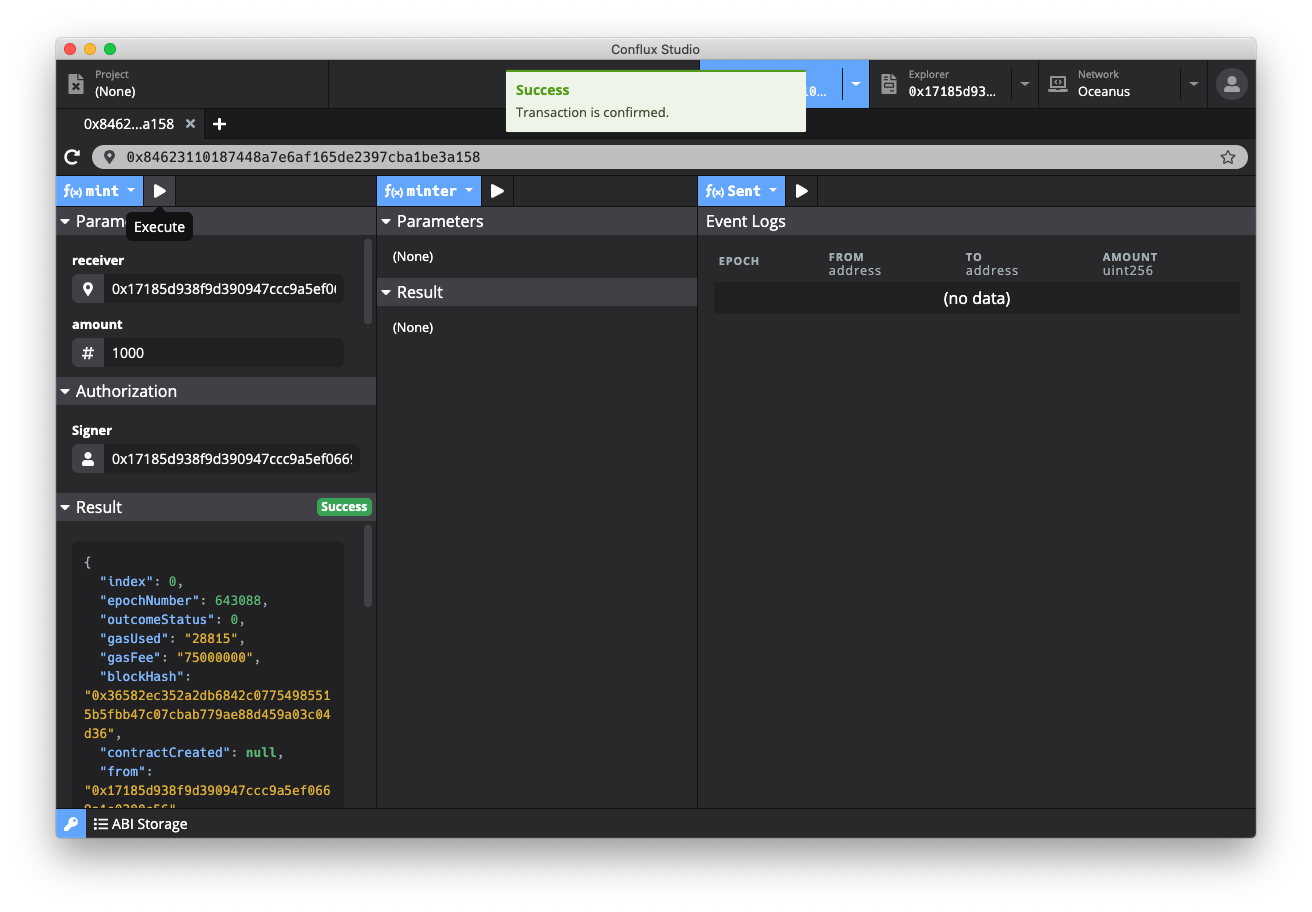Open the mint function dropdown
1312x912 pixels.
[x=100, y=191]
